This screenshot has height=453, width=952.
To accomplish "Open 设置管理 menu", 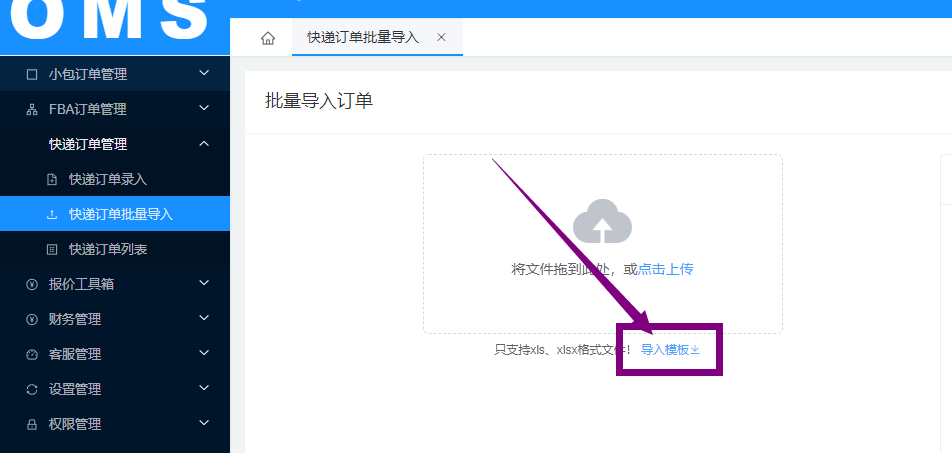I will pos(115,389).
